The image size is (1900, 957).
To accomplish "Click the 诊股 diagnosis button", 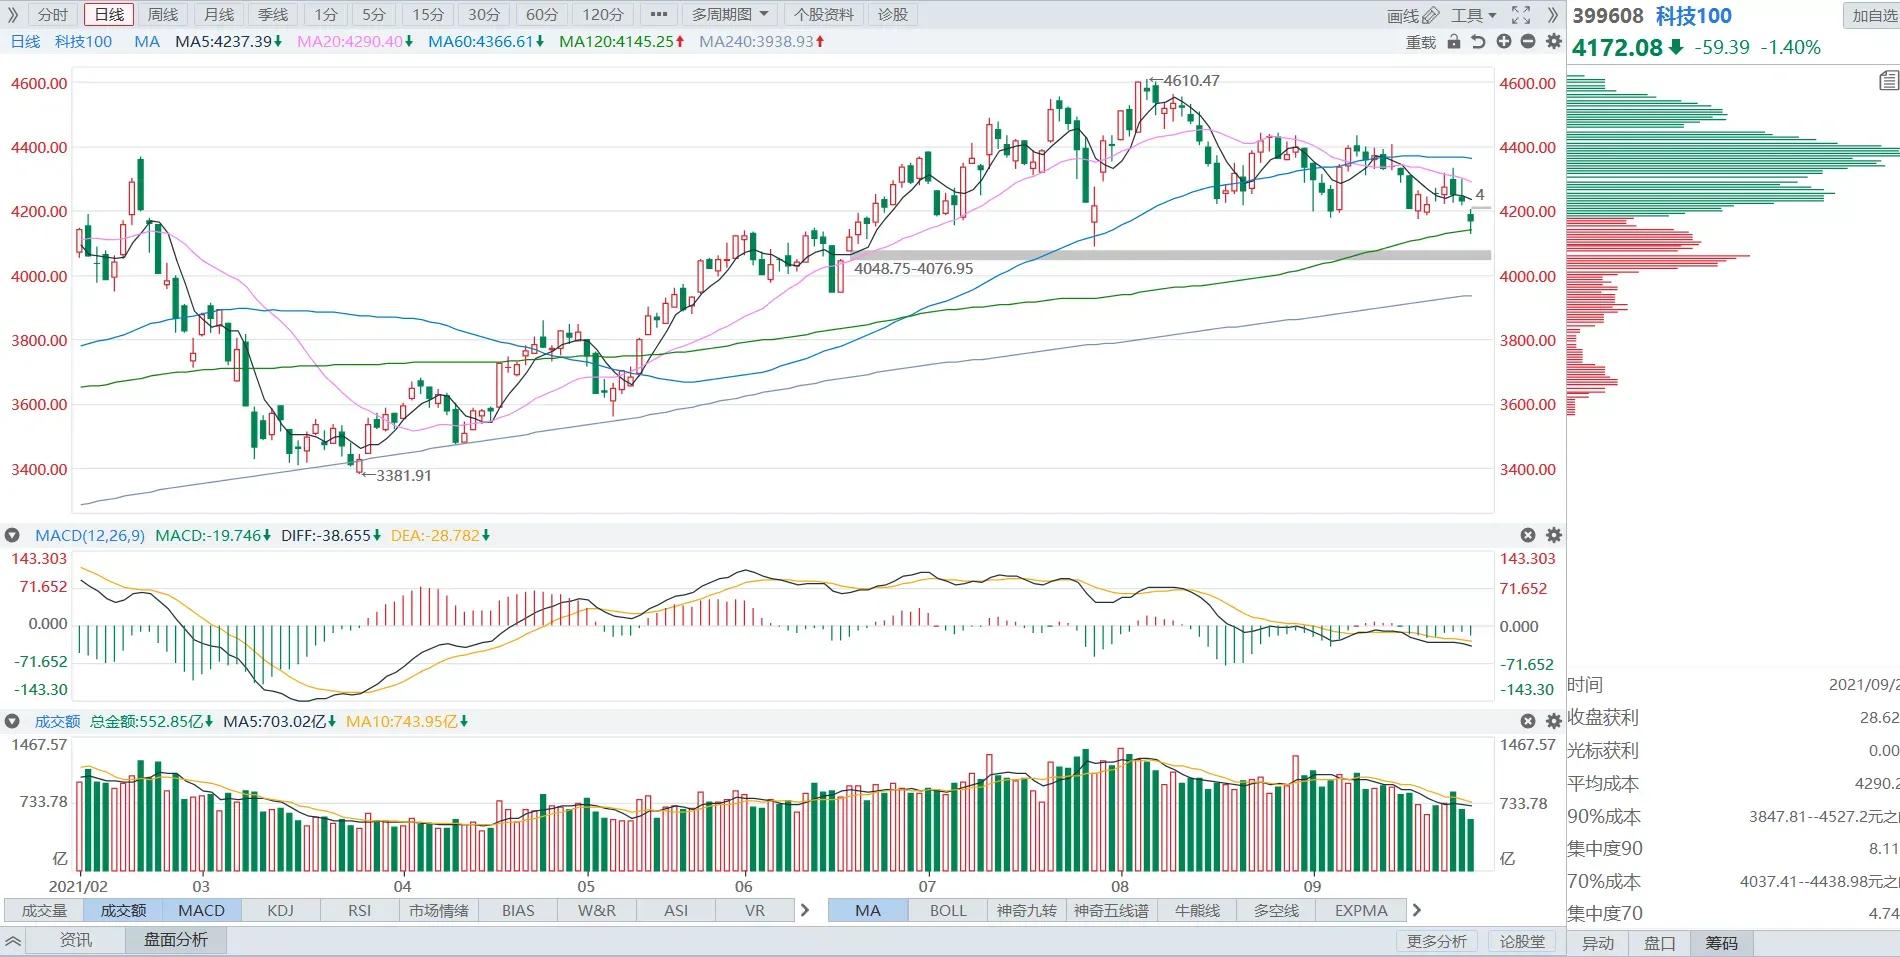I will (x=893, y=15).
